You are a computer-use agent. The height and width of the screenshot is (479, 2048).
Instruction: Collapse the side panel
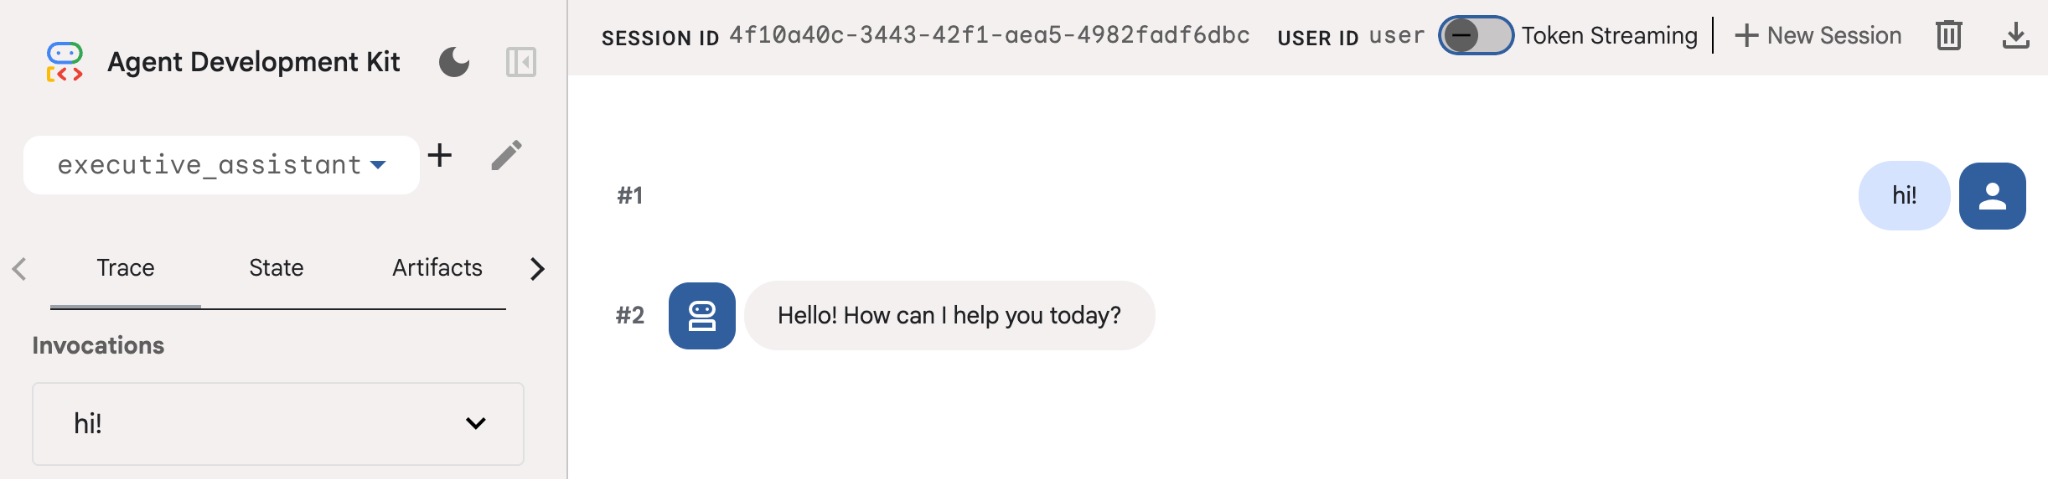pos(521,62)
